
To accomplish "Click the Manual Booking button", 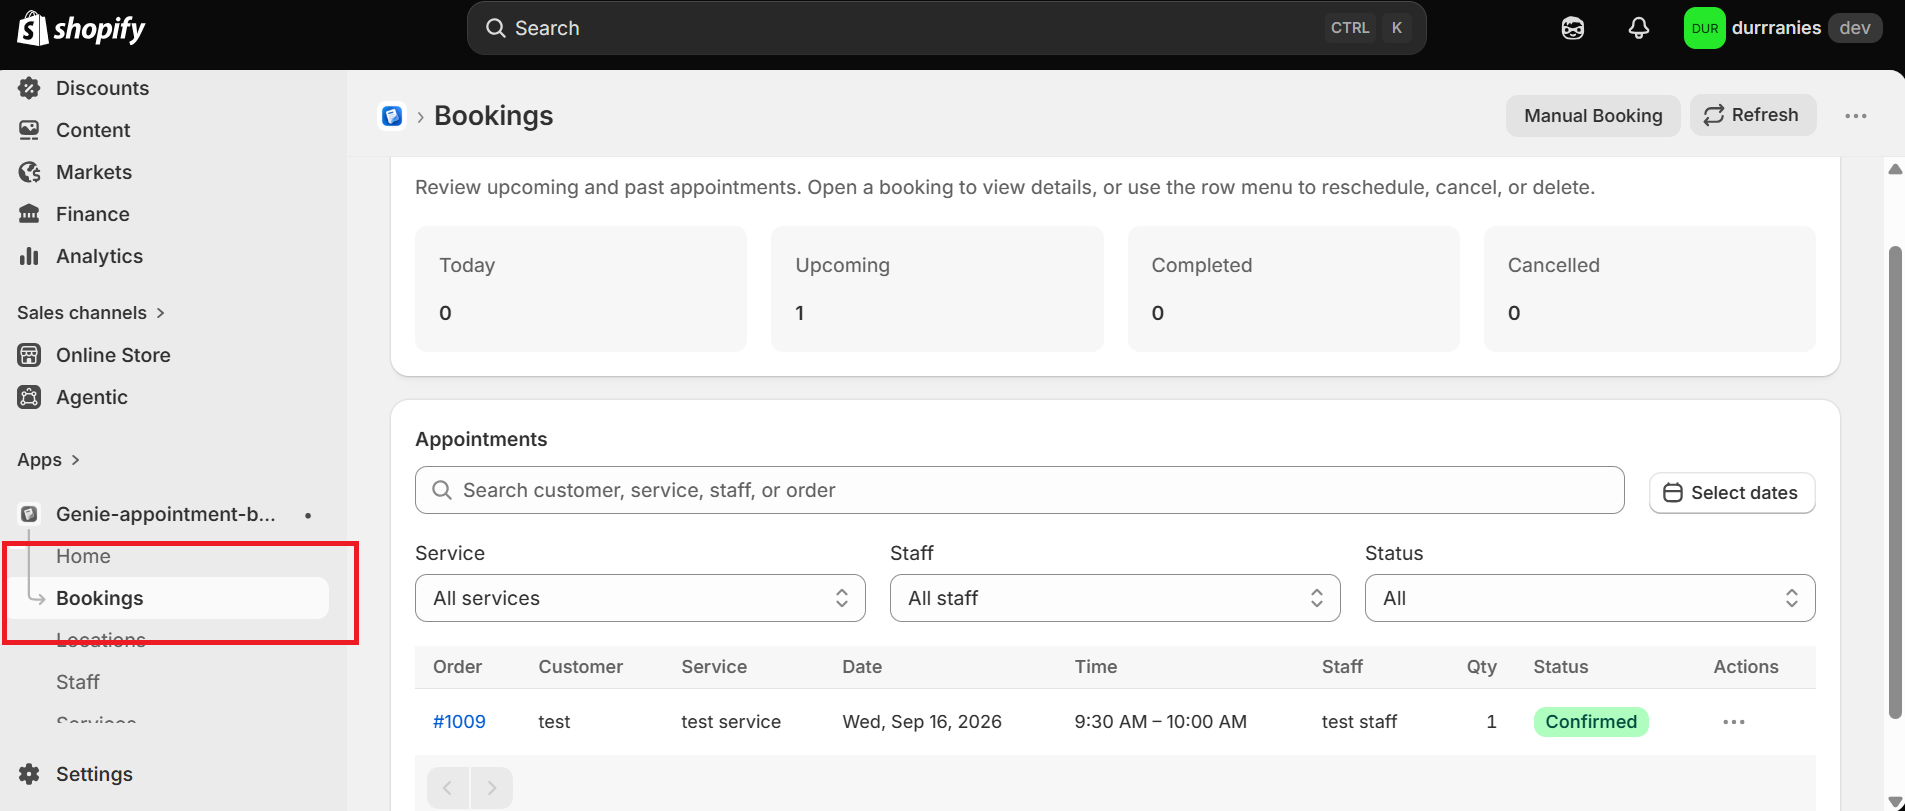I will 1593,116.
